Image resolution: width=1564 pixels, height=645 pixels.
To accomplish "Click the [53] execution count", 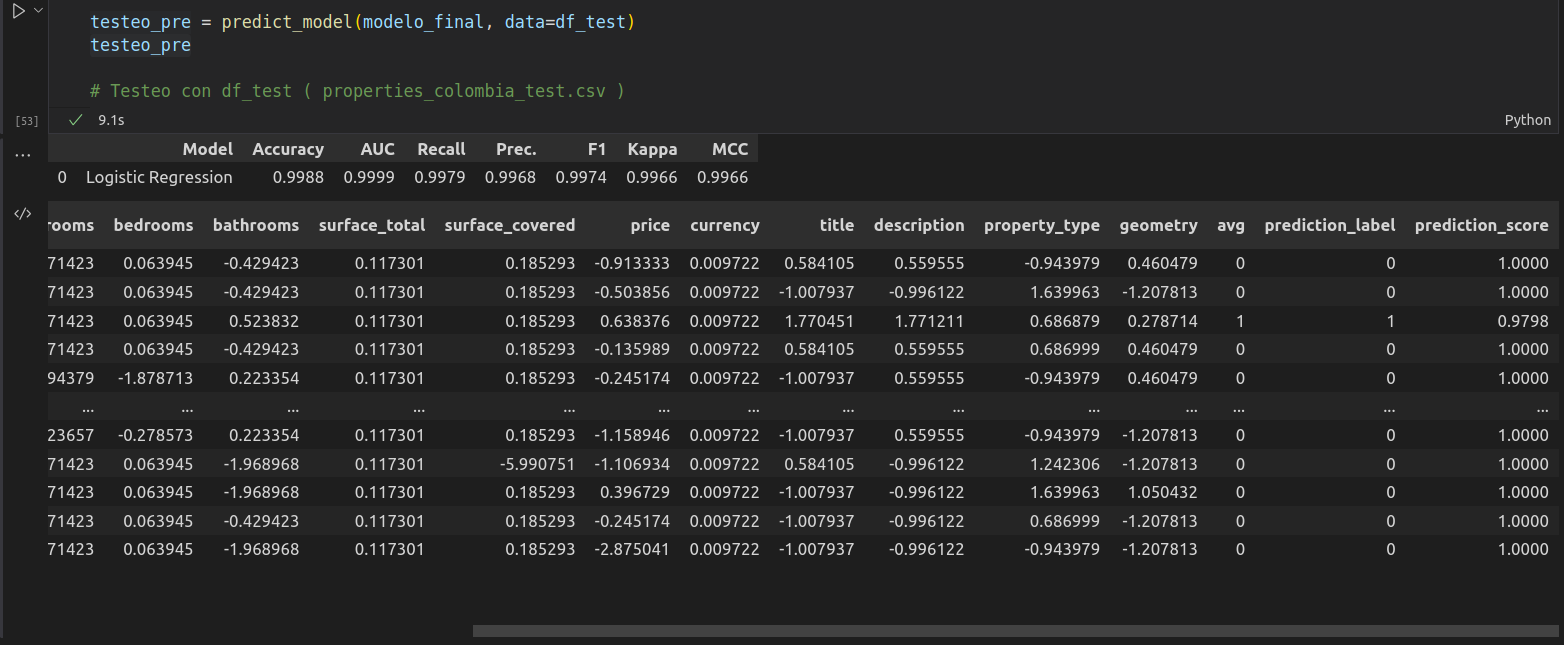I will [27, 121].
